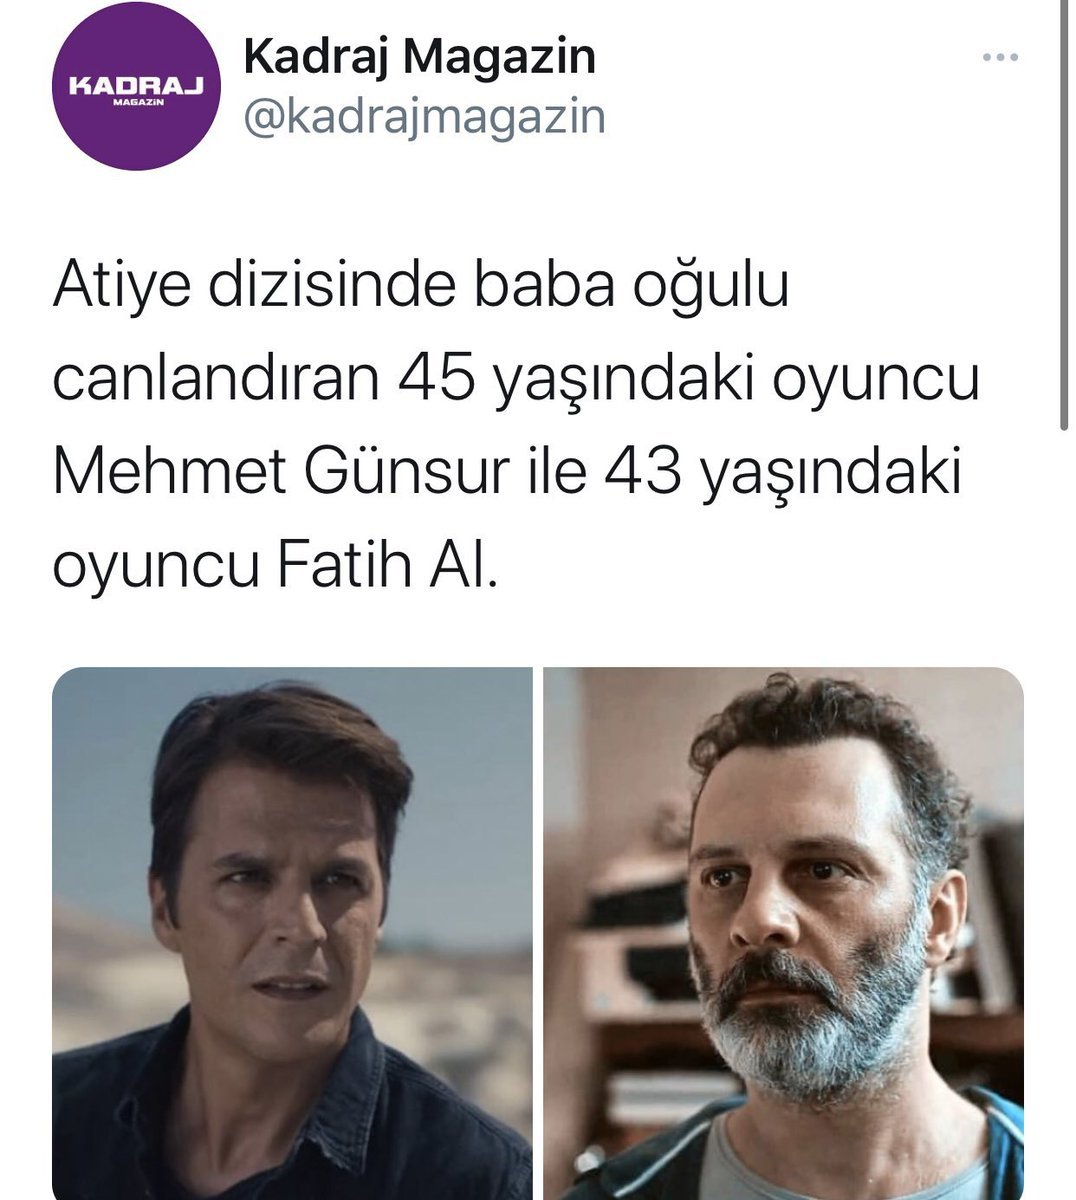Open the left photo of man in denim shirt
Viewport: 1076px width, 1200px height.
tap(292, 933)
